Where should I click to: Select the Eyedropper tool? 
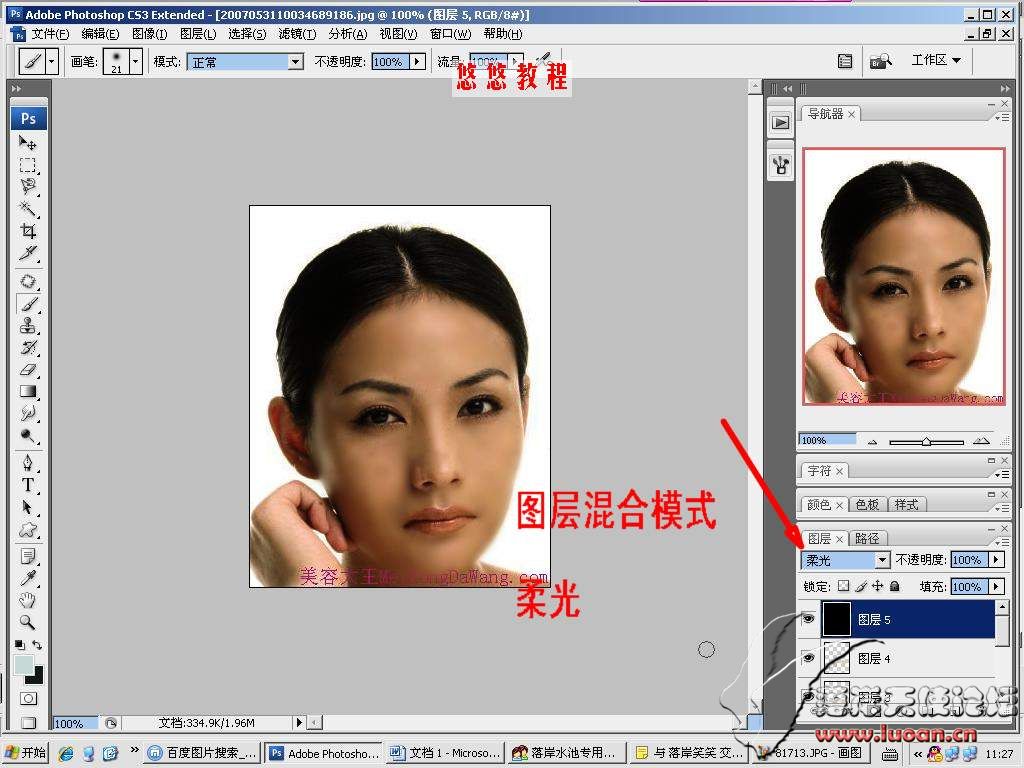point(27,578)
